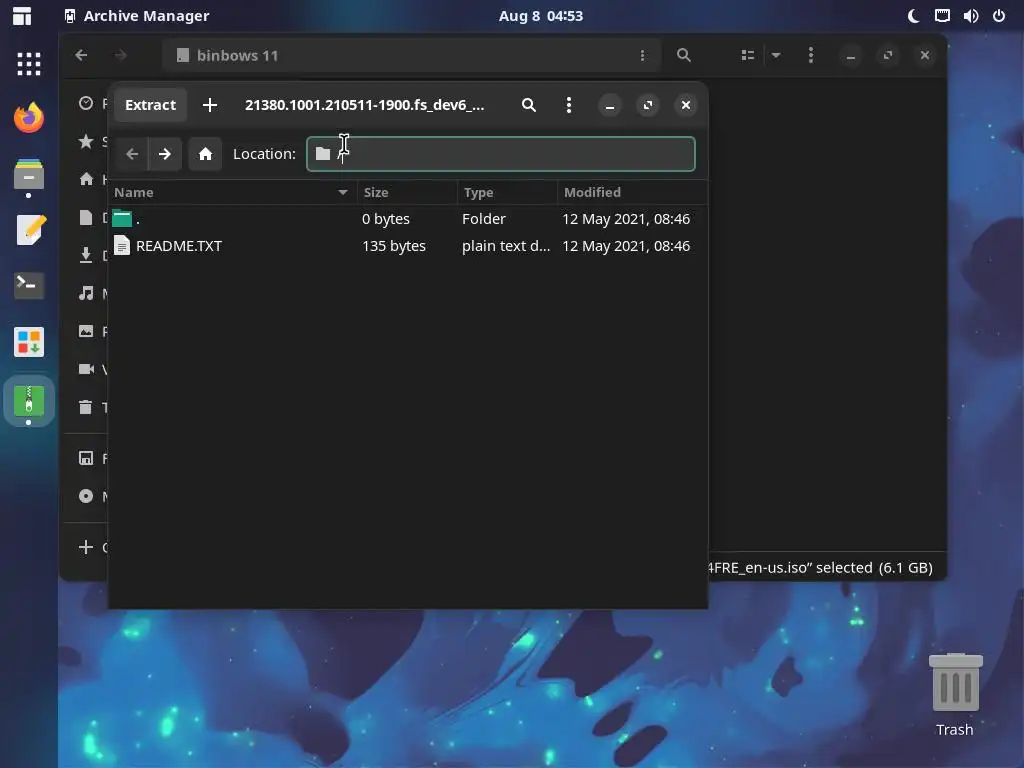Click Archive Manager icon in dock
1024x768 pixels.
(29, 400)
